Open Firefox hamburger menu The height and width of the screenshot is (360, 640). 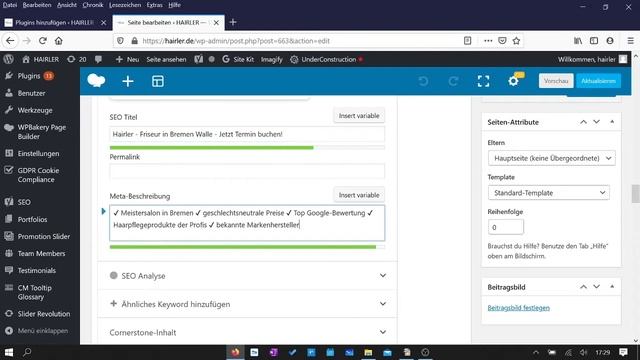[631, 41]
